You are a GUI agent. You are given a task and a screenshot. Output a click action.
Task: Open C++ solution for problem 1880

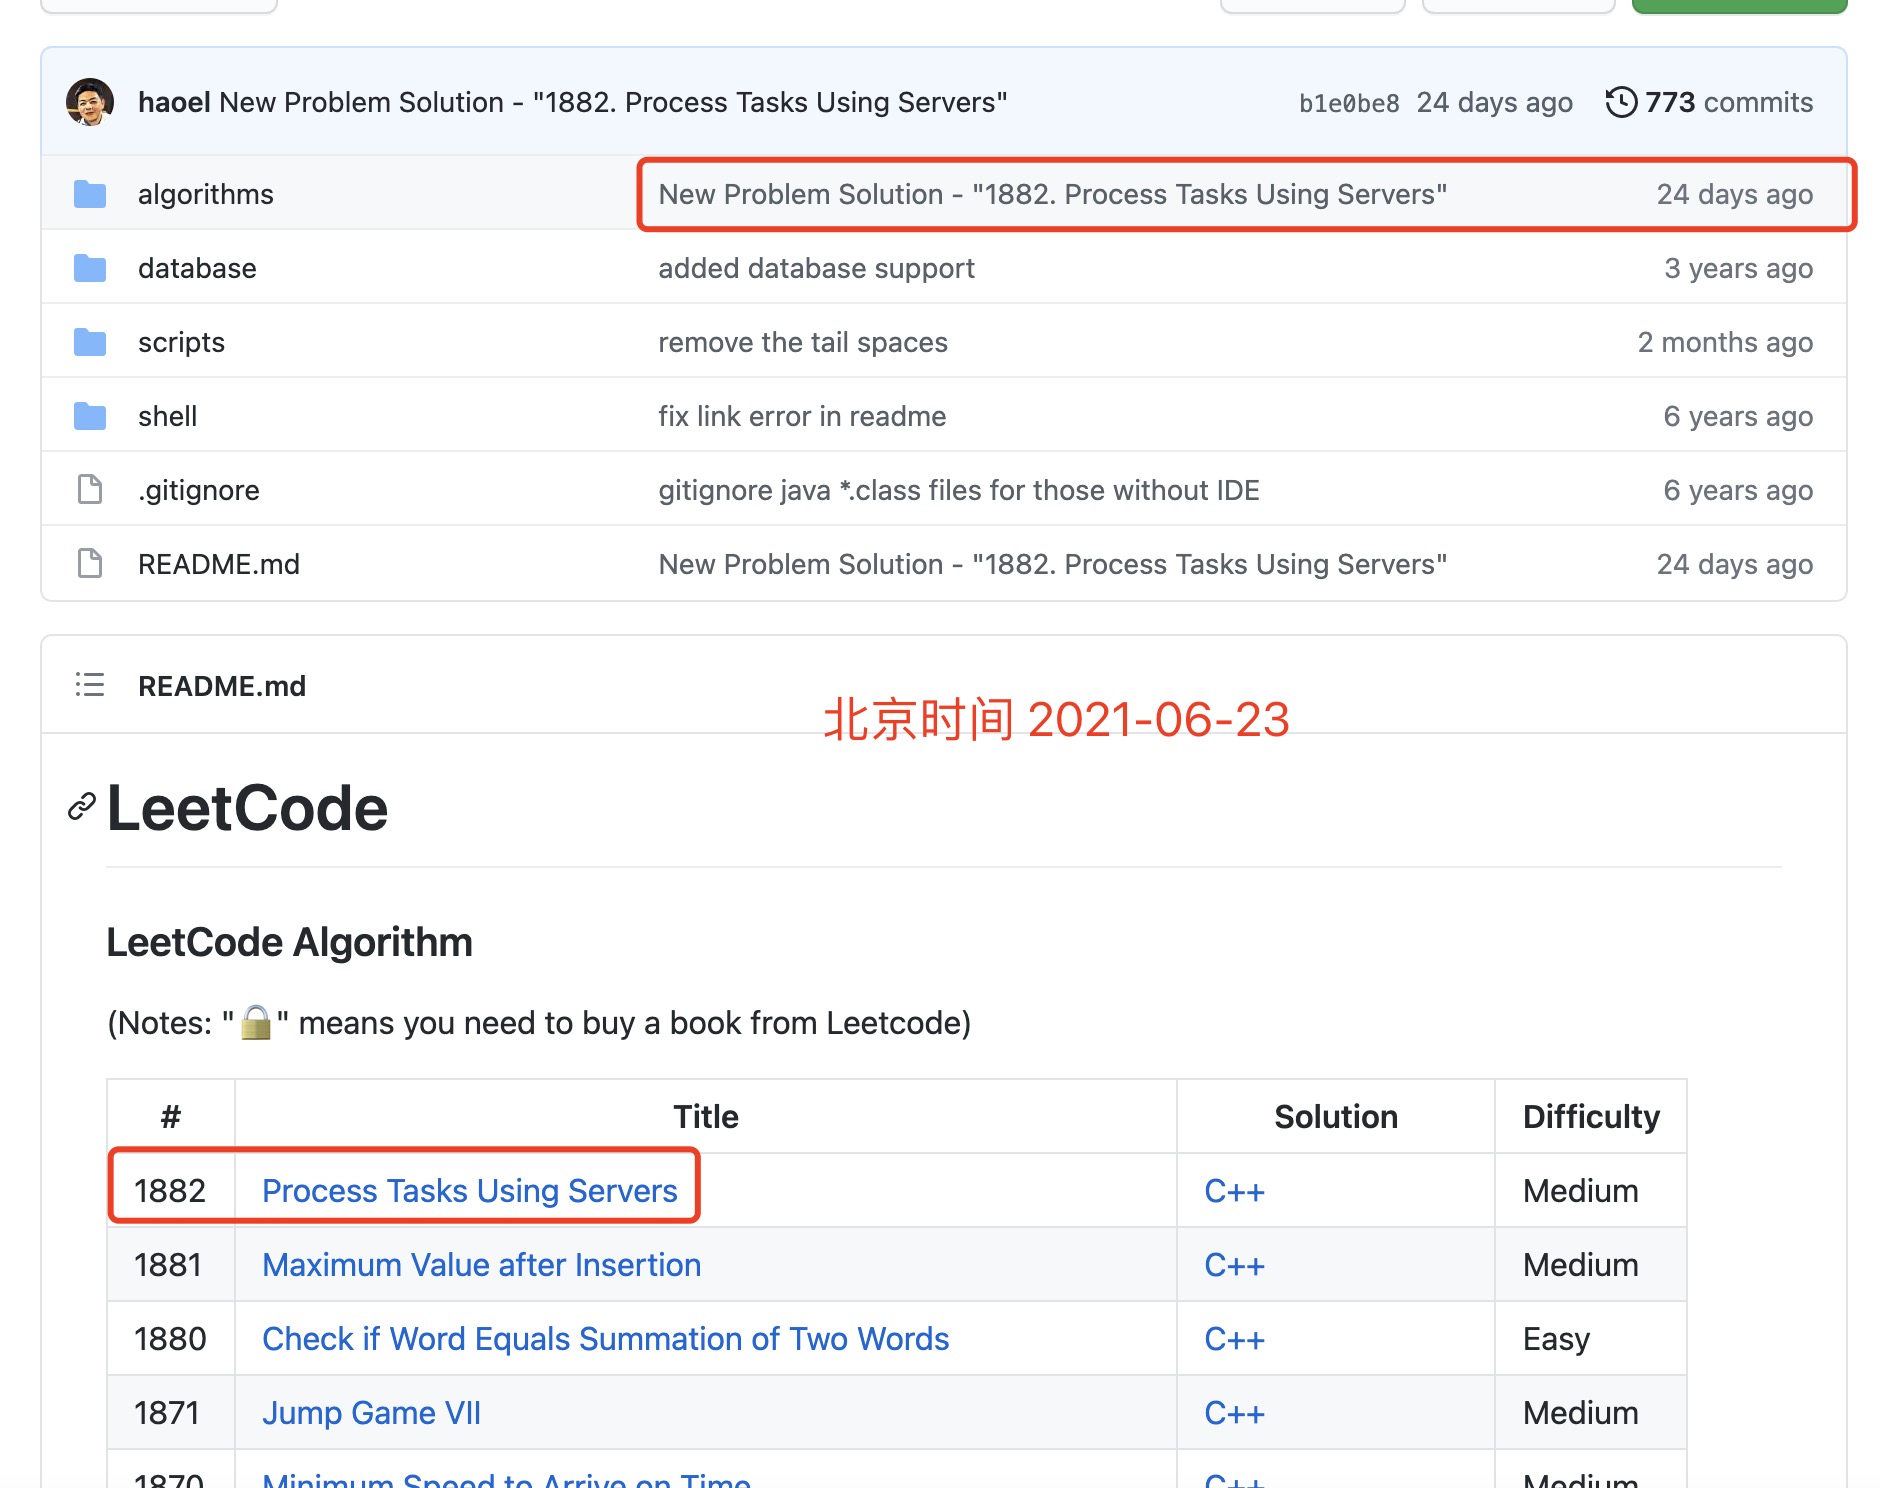tap(1235, 1339)
